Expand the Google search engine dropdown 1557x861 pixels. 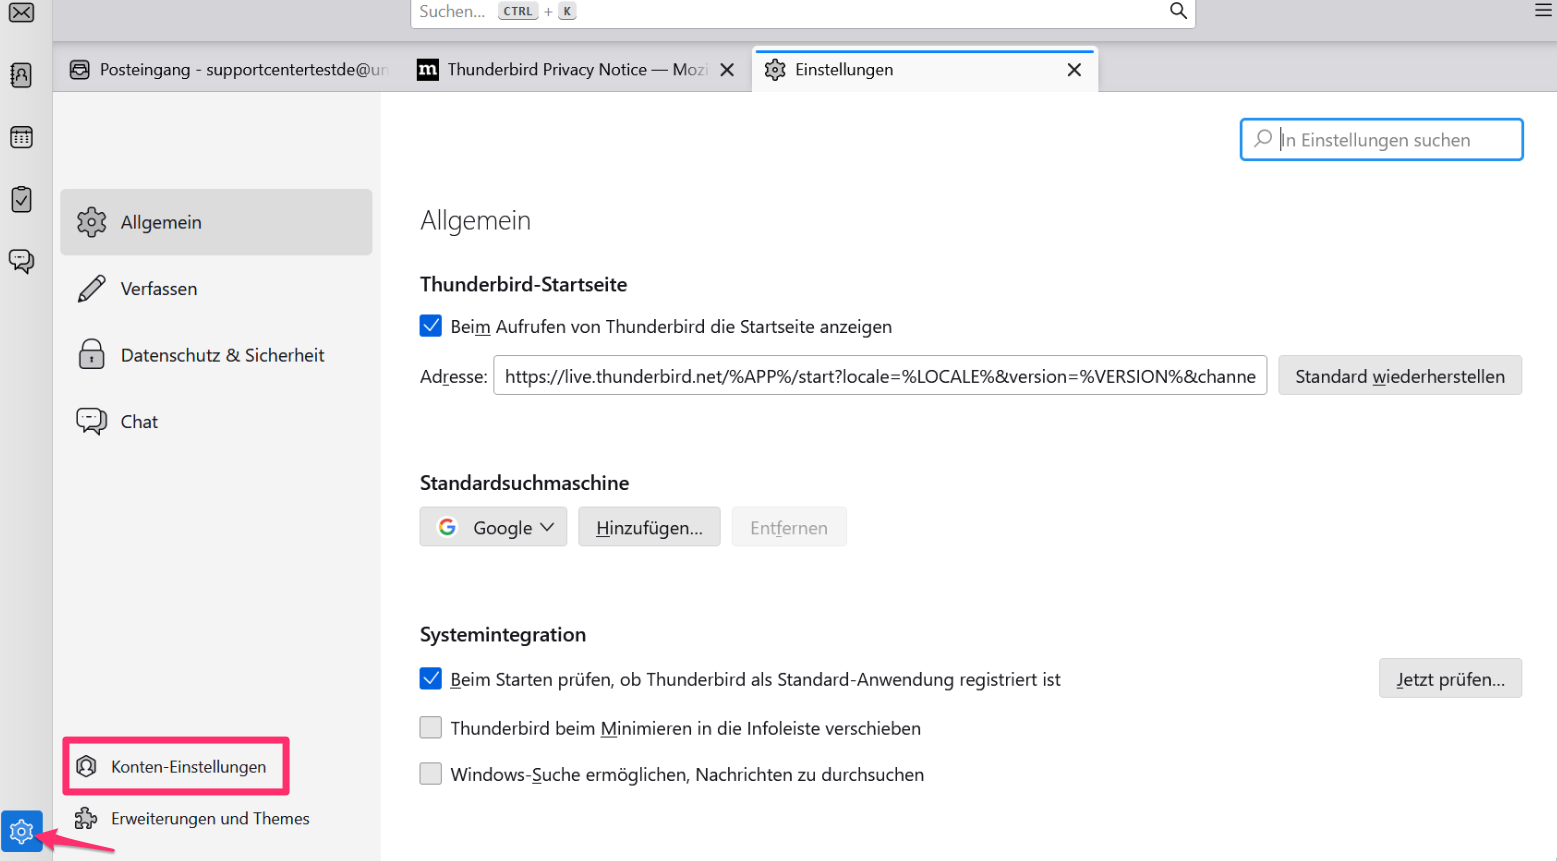click(x=493, y=527)
